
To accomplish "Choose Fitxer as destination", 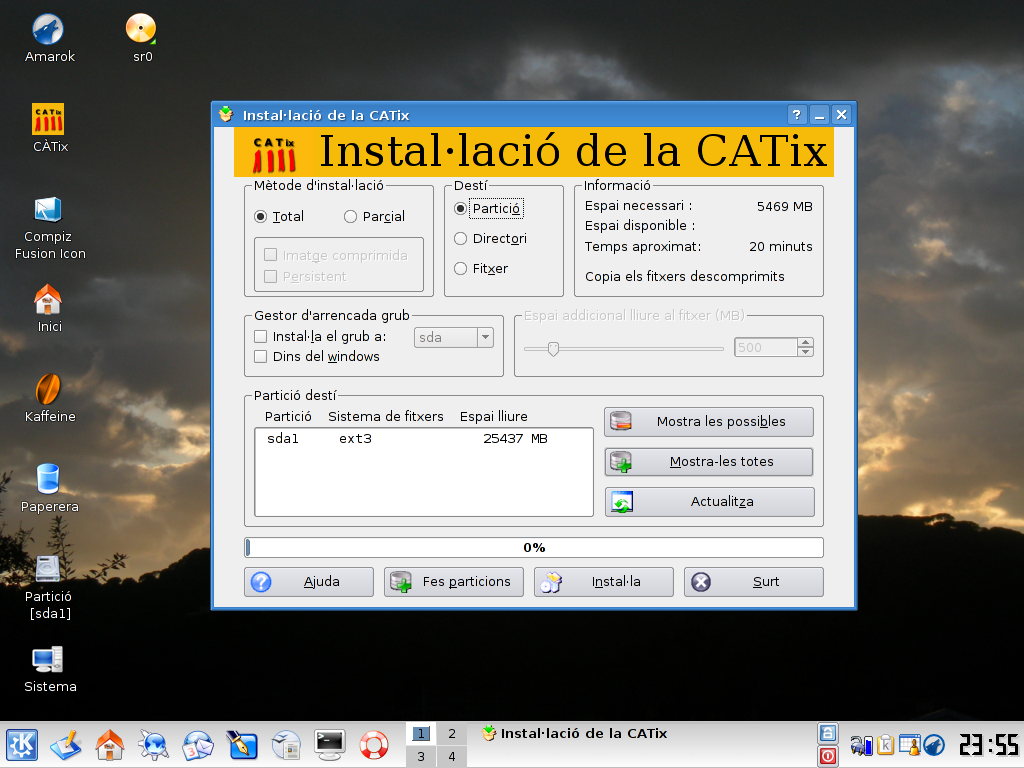I will coord(481,268).
